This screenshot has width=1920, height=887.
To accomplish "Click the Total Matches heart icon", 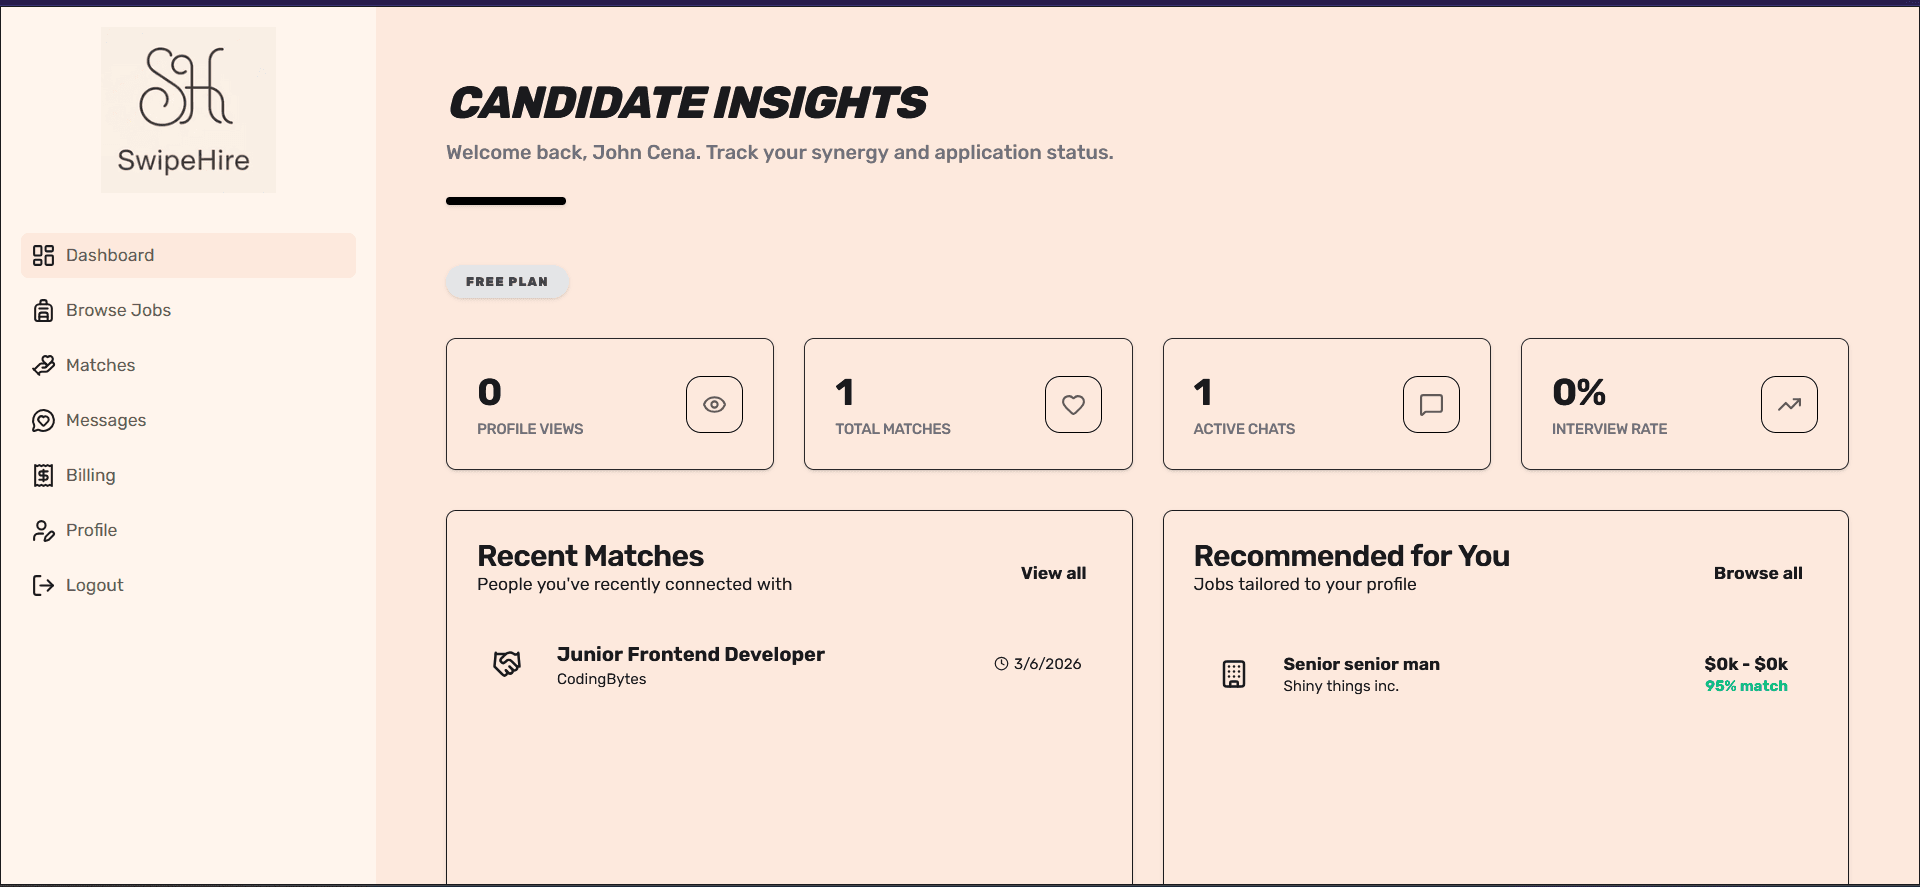I will tap(1073, 405).
